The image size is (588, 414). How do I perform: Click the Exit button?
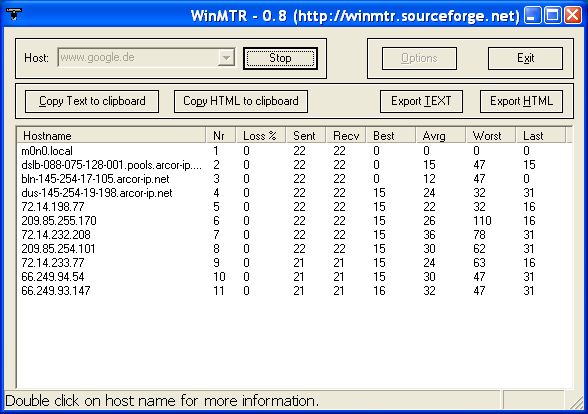click(x=525, y=58)
